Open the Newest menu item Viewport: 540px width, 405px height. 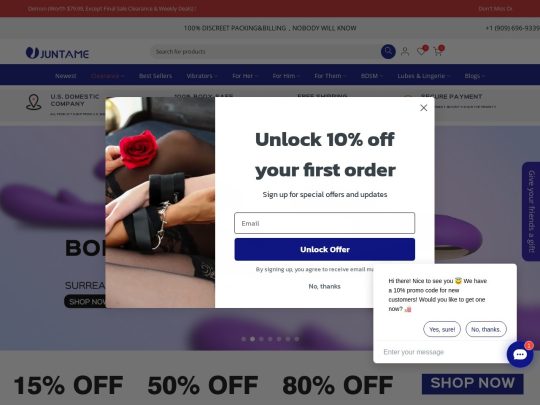pos(65,76)
